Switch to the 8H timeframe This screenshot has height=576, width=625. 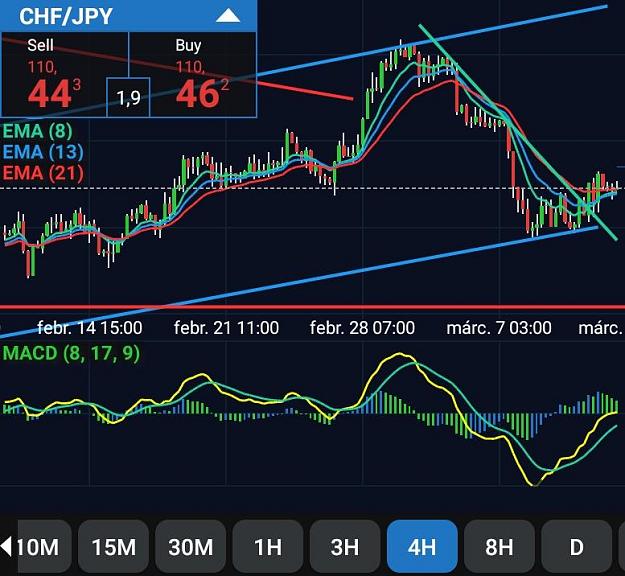(499, 547)
